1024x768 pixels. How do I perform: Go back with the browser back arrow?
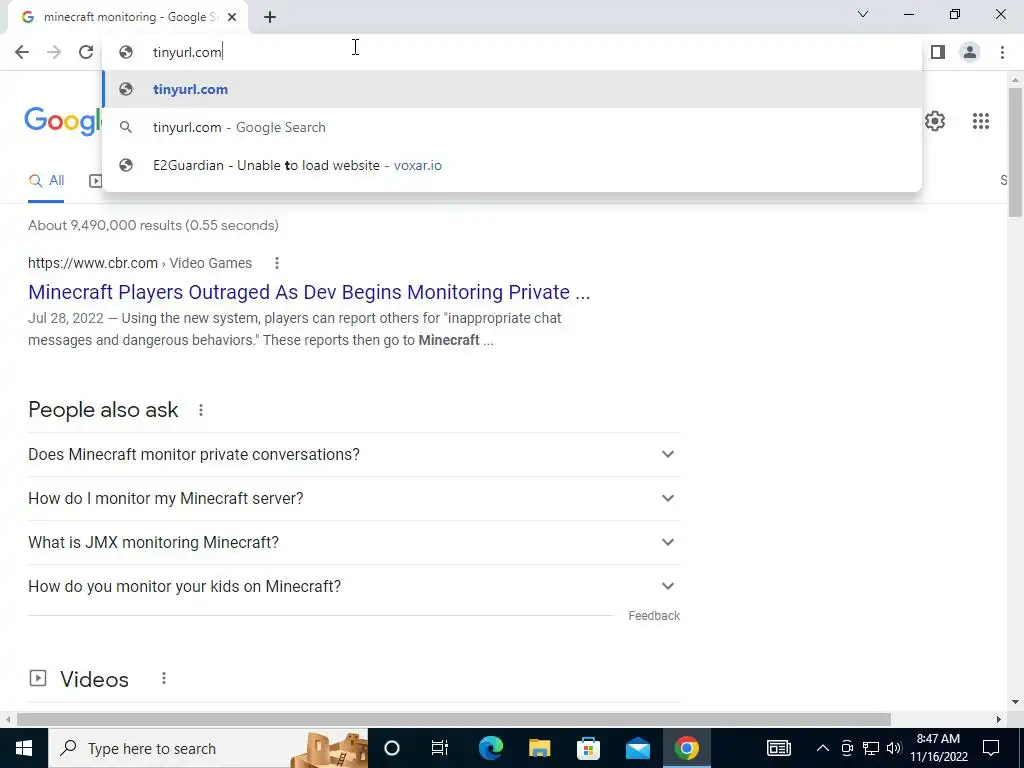point(22,52)
